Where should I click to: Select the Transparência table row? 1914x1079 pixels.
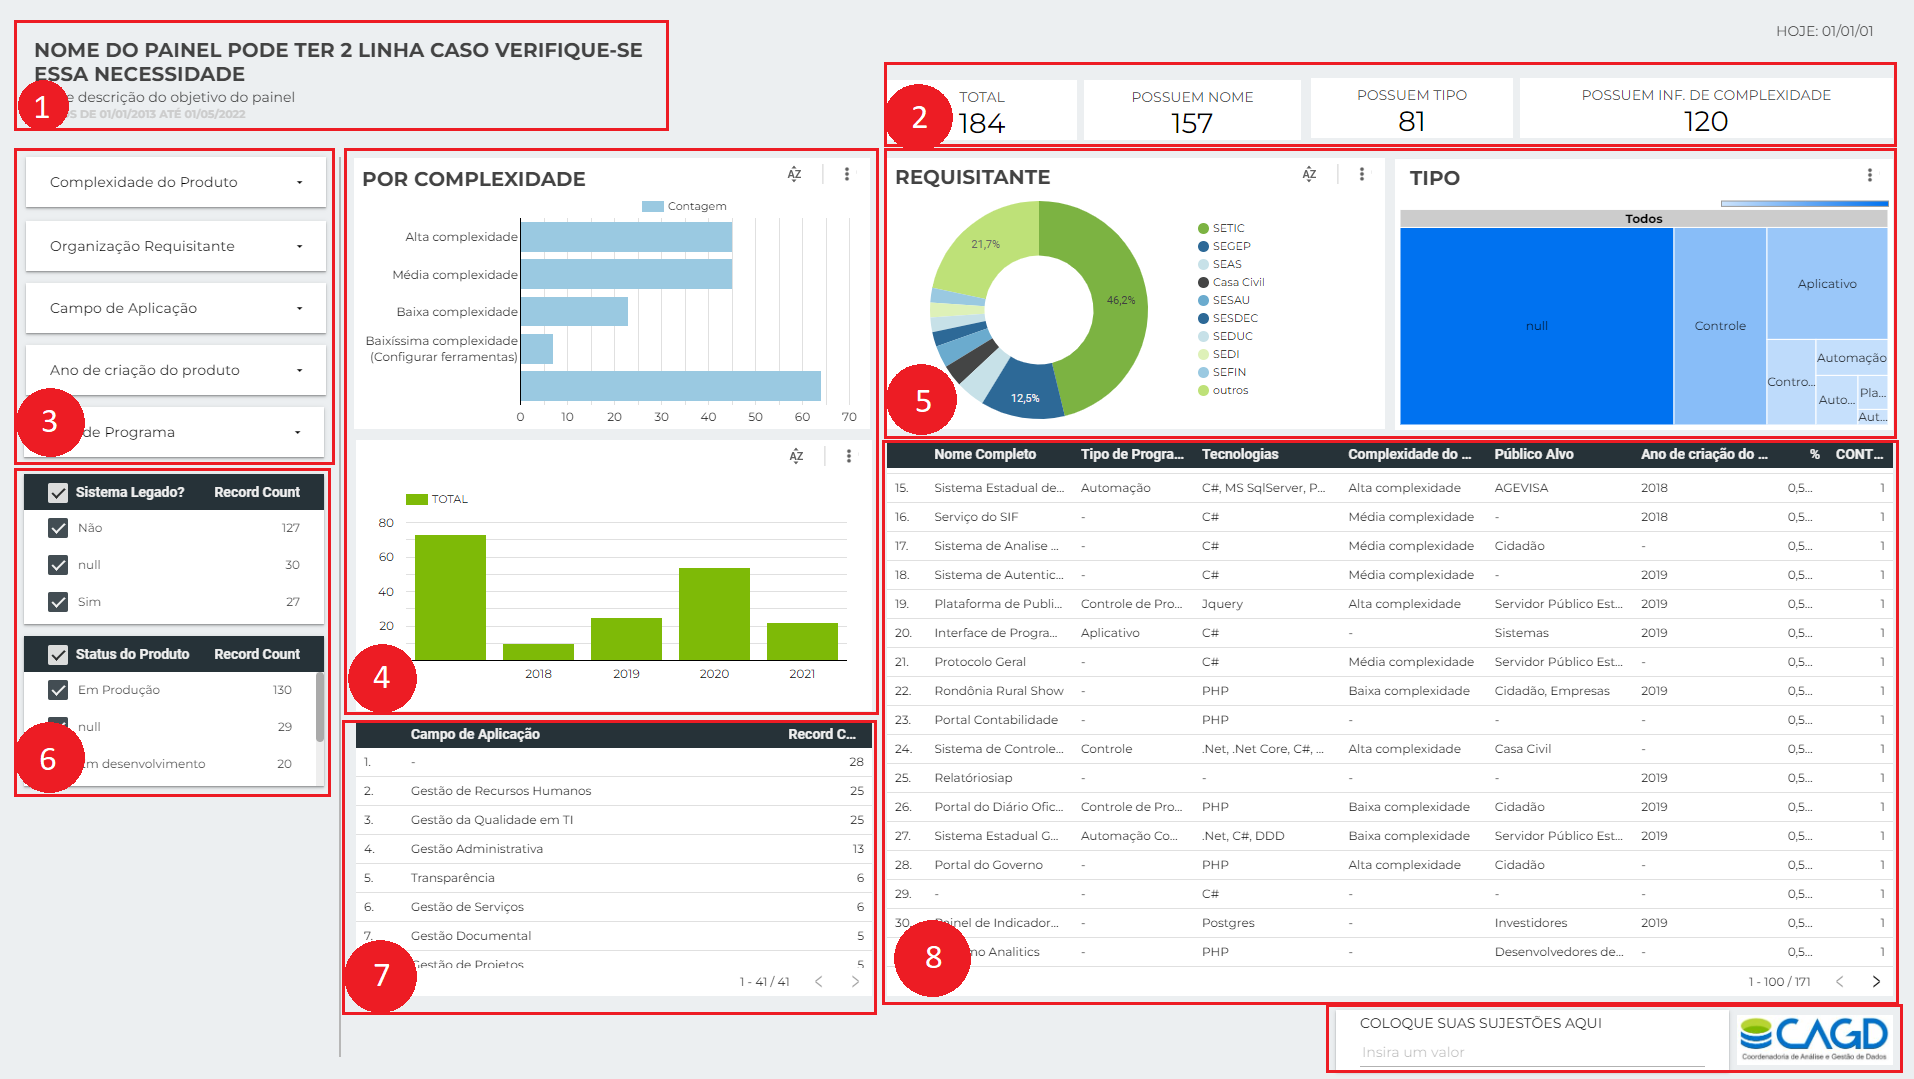click(614, 878)
